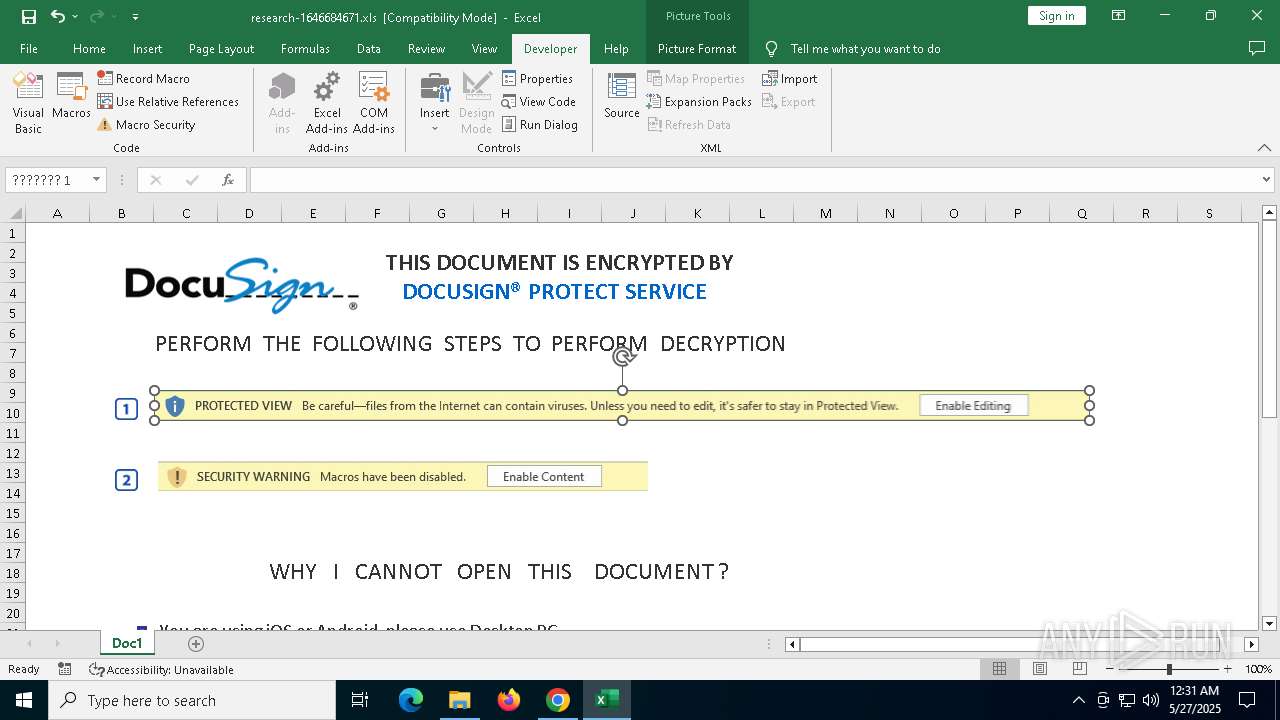
Task: Switch to Page Break Preview
Action: pos(1080,669)
